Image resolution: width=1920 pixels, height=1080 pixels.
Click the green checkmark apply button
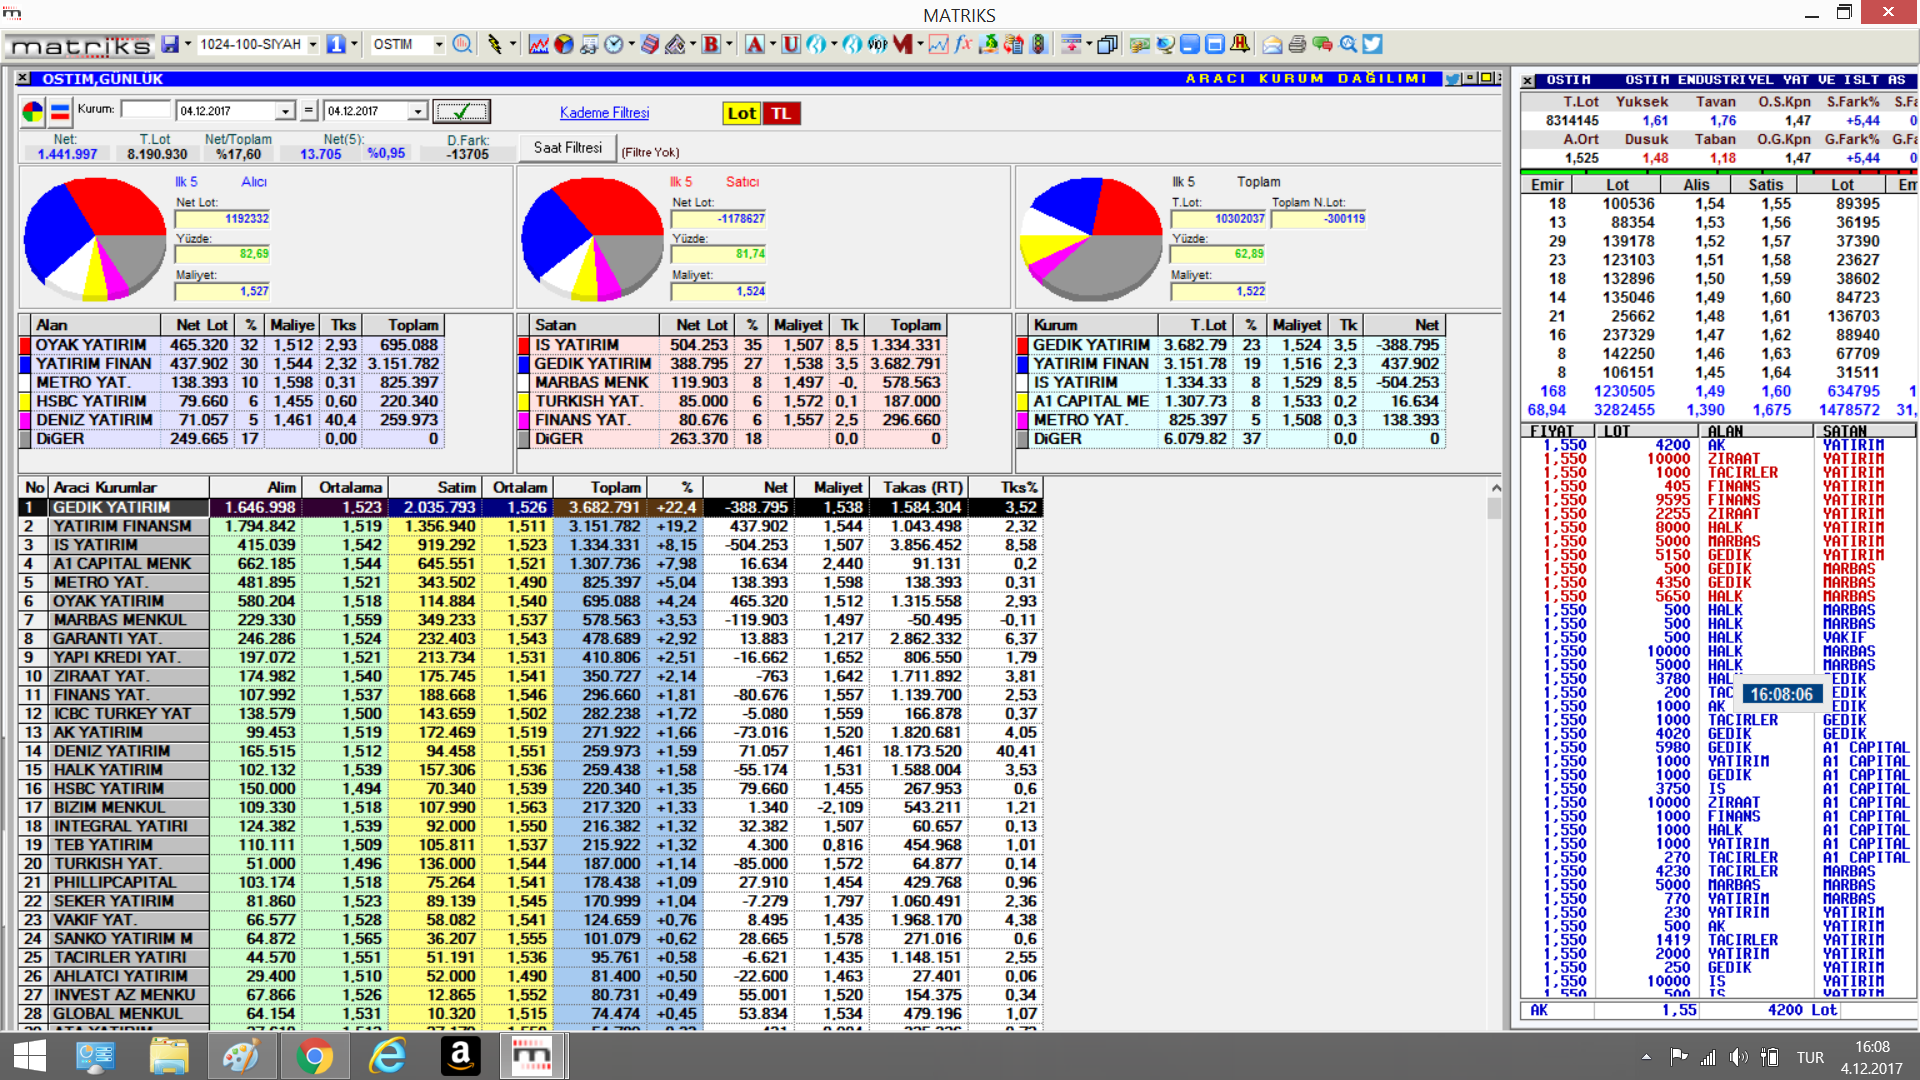tap(461, 111)
